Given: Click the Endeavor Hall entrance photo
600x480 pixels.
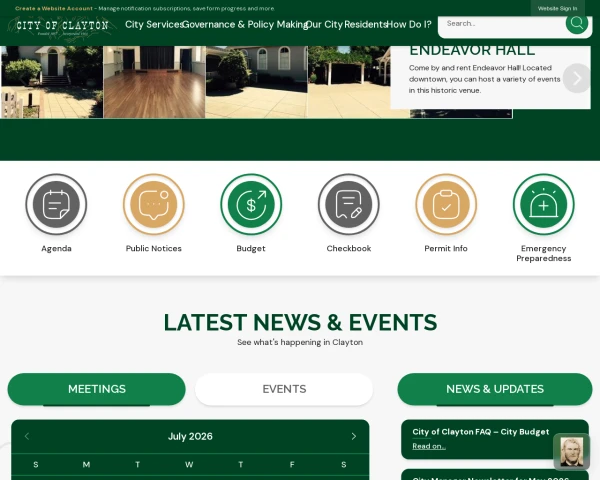Looking at the screenshot, I should coord(52,82).
